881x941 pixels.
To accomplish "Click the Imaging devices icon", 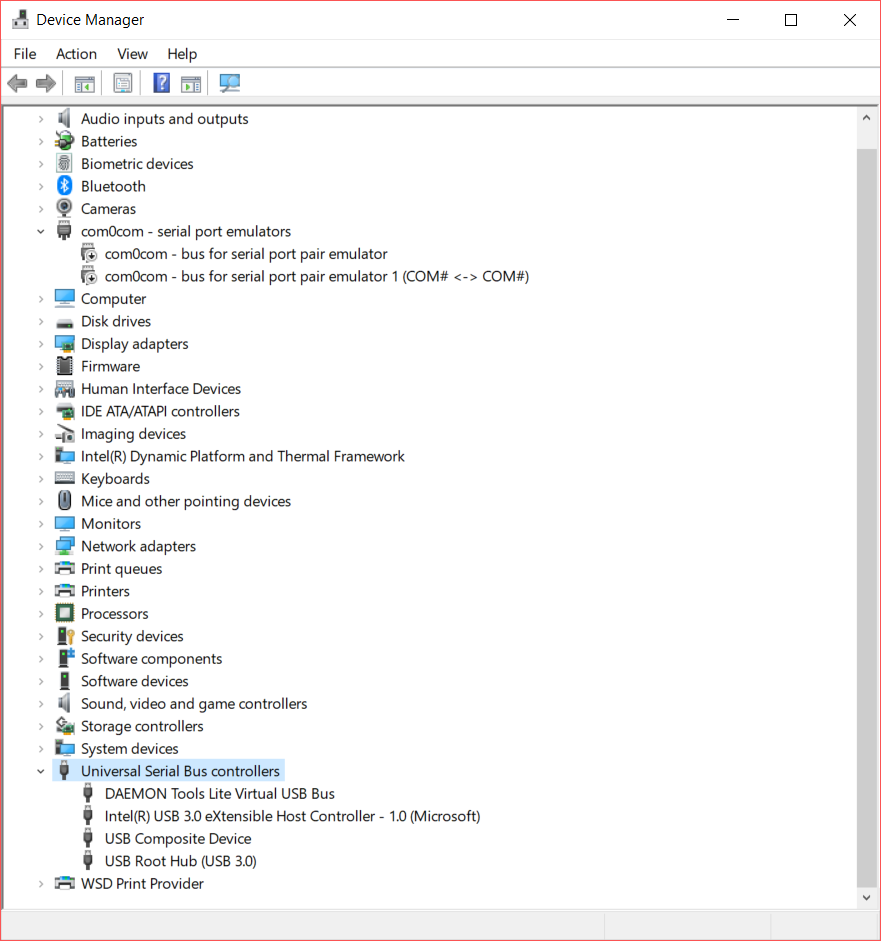I will [64, 434].
